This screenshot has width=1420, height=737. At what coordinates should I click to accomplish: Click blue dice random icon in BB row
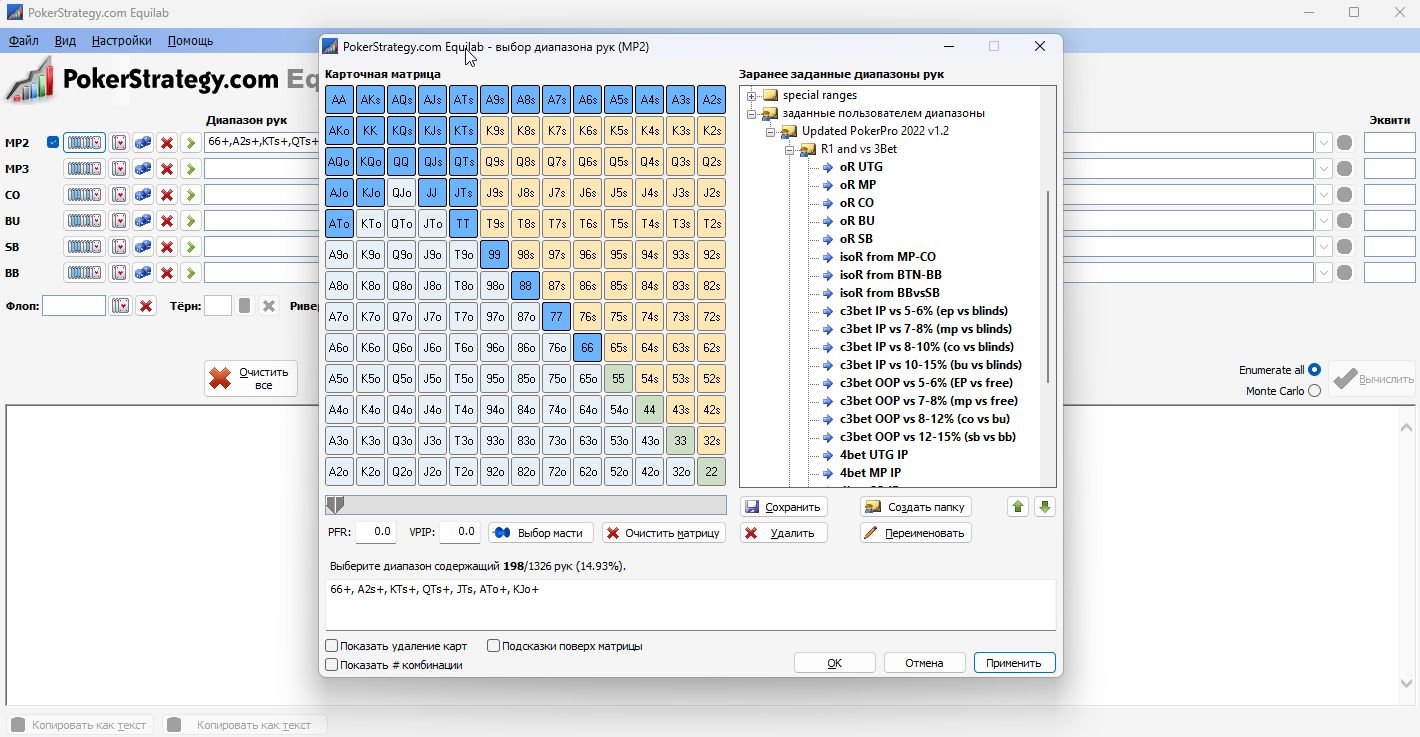(x=143, y=273)
